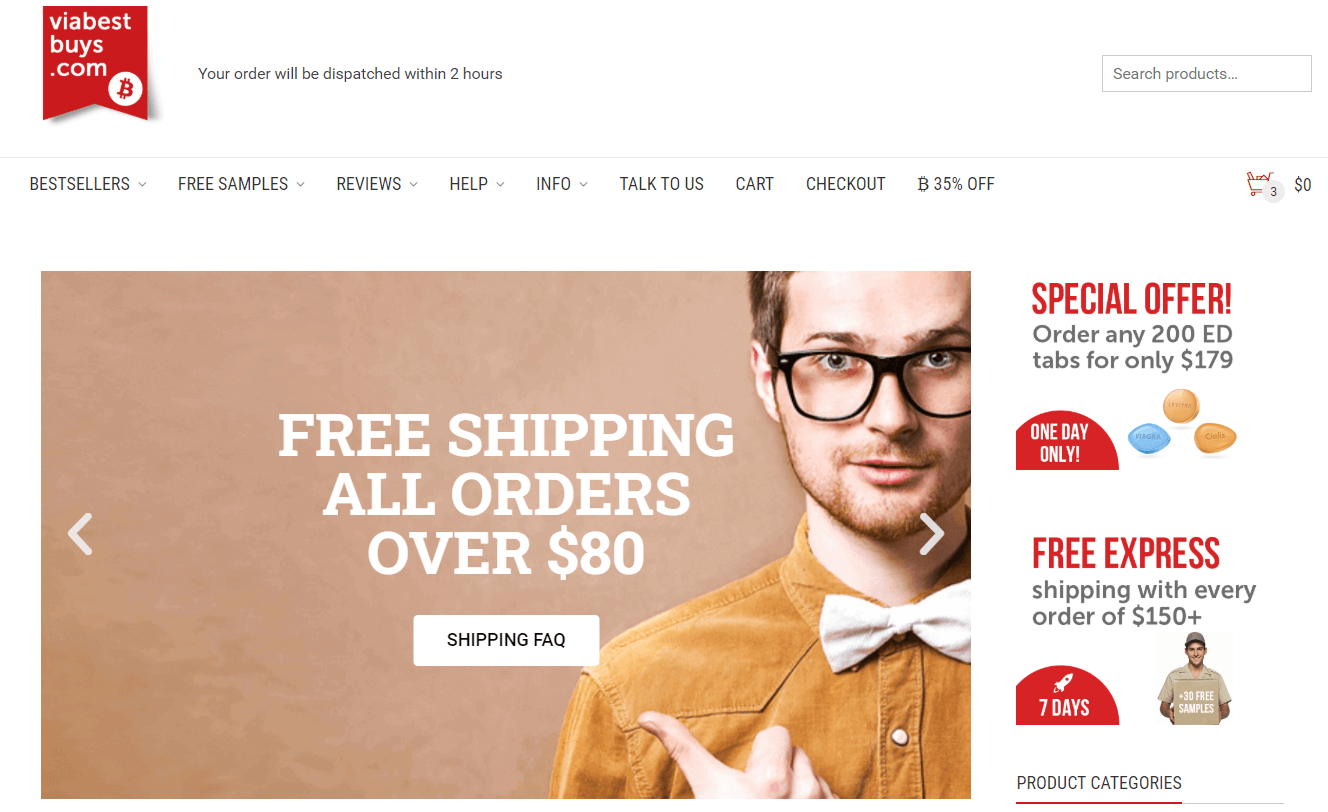Expand the Help menu

pos(477,184)
